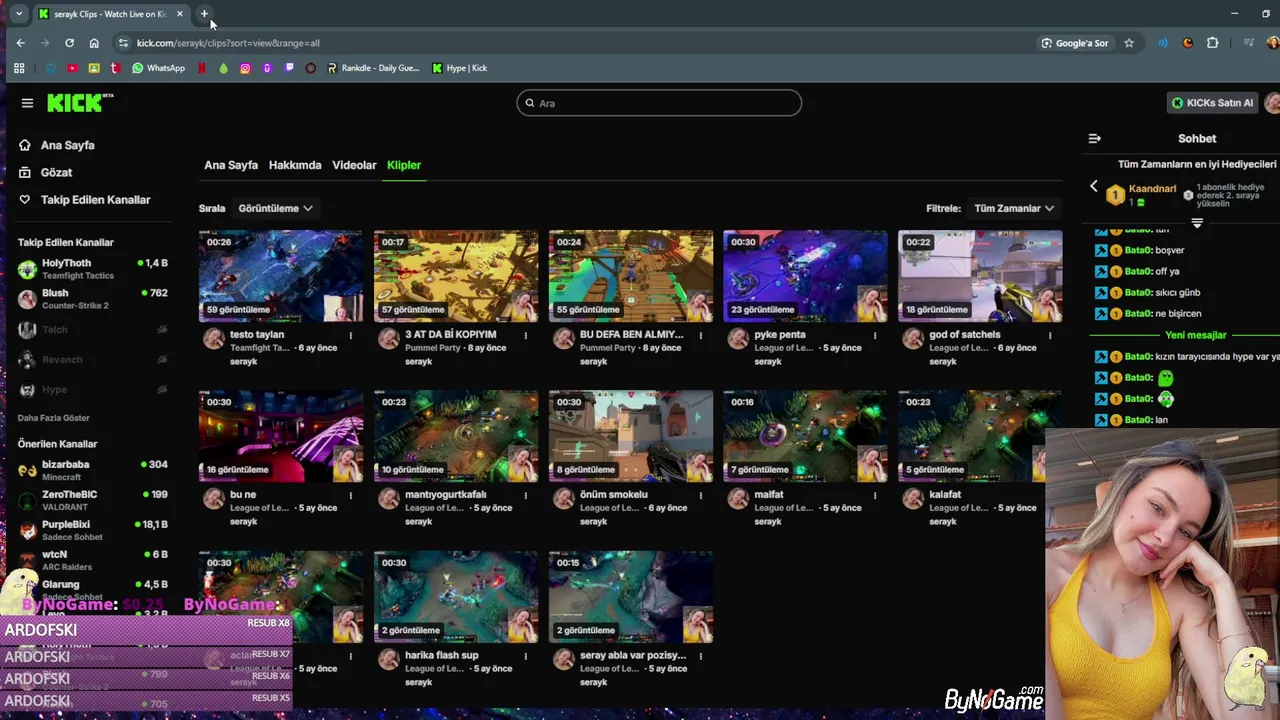Open the options menu for malfat clip
Screen dimensions: 1280x720
pos(875,495)
